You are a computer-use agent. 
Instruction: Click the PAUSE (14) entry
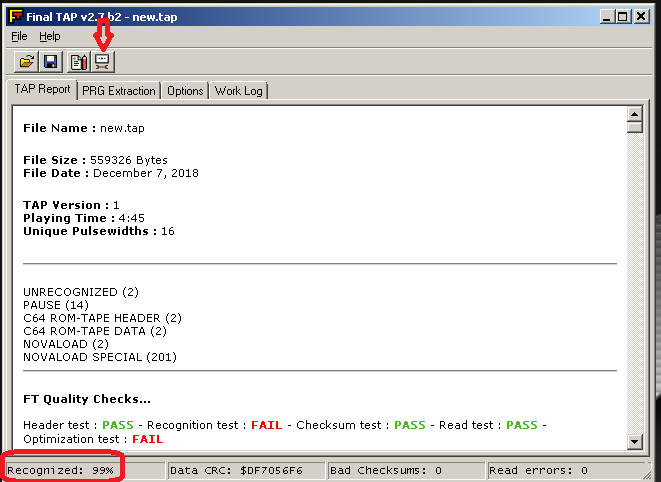[56, 305]
